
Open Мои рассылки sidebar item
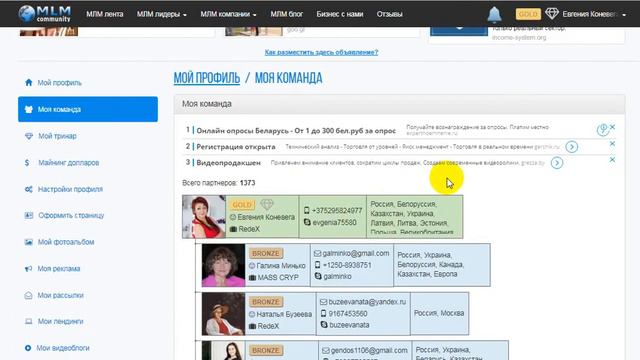60,295
